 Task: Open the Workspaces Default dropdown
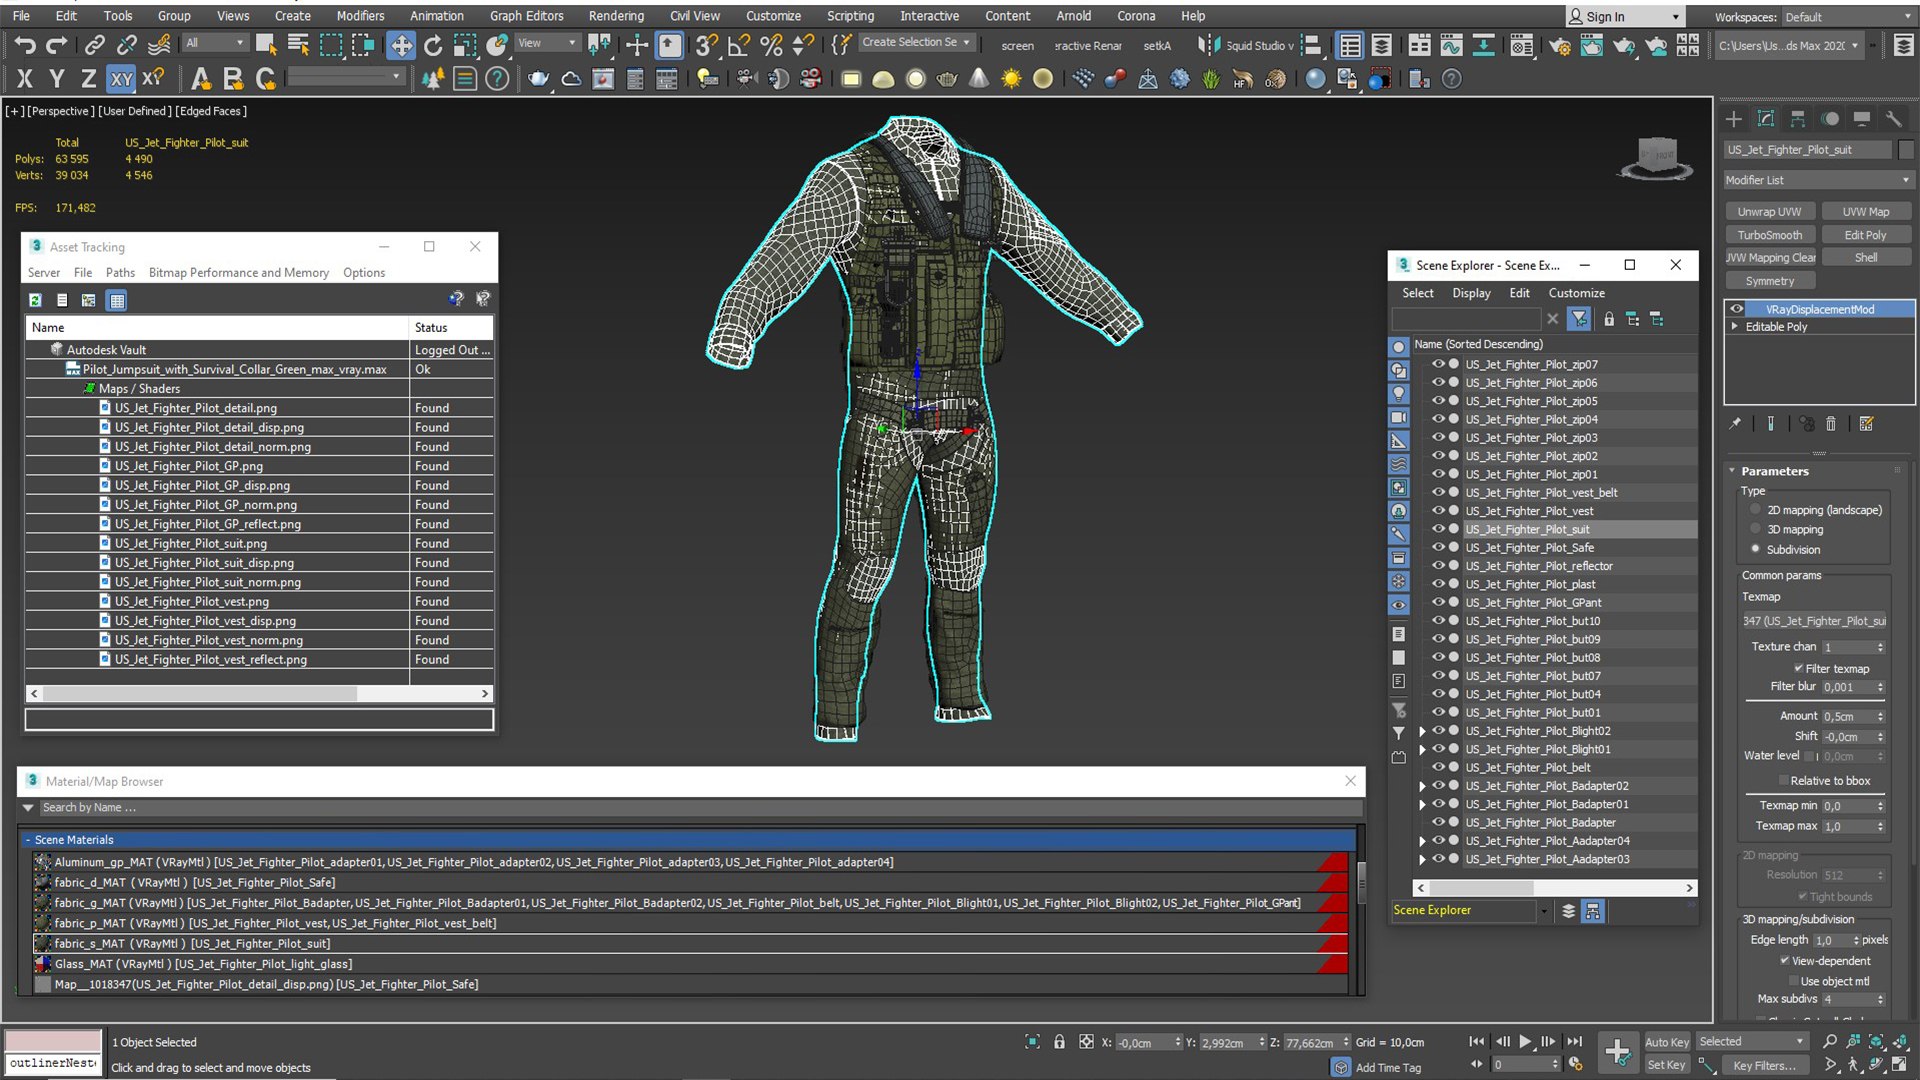pos(1847,17)
